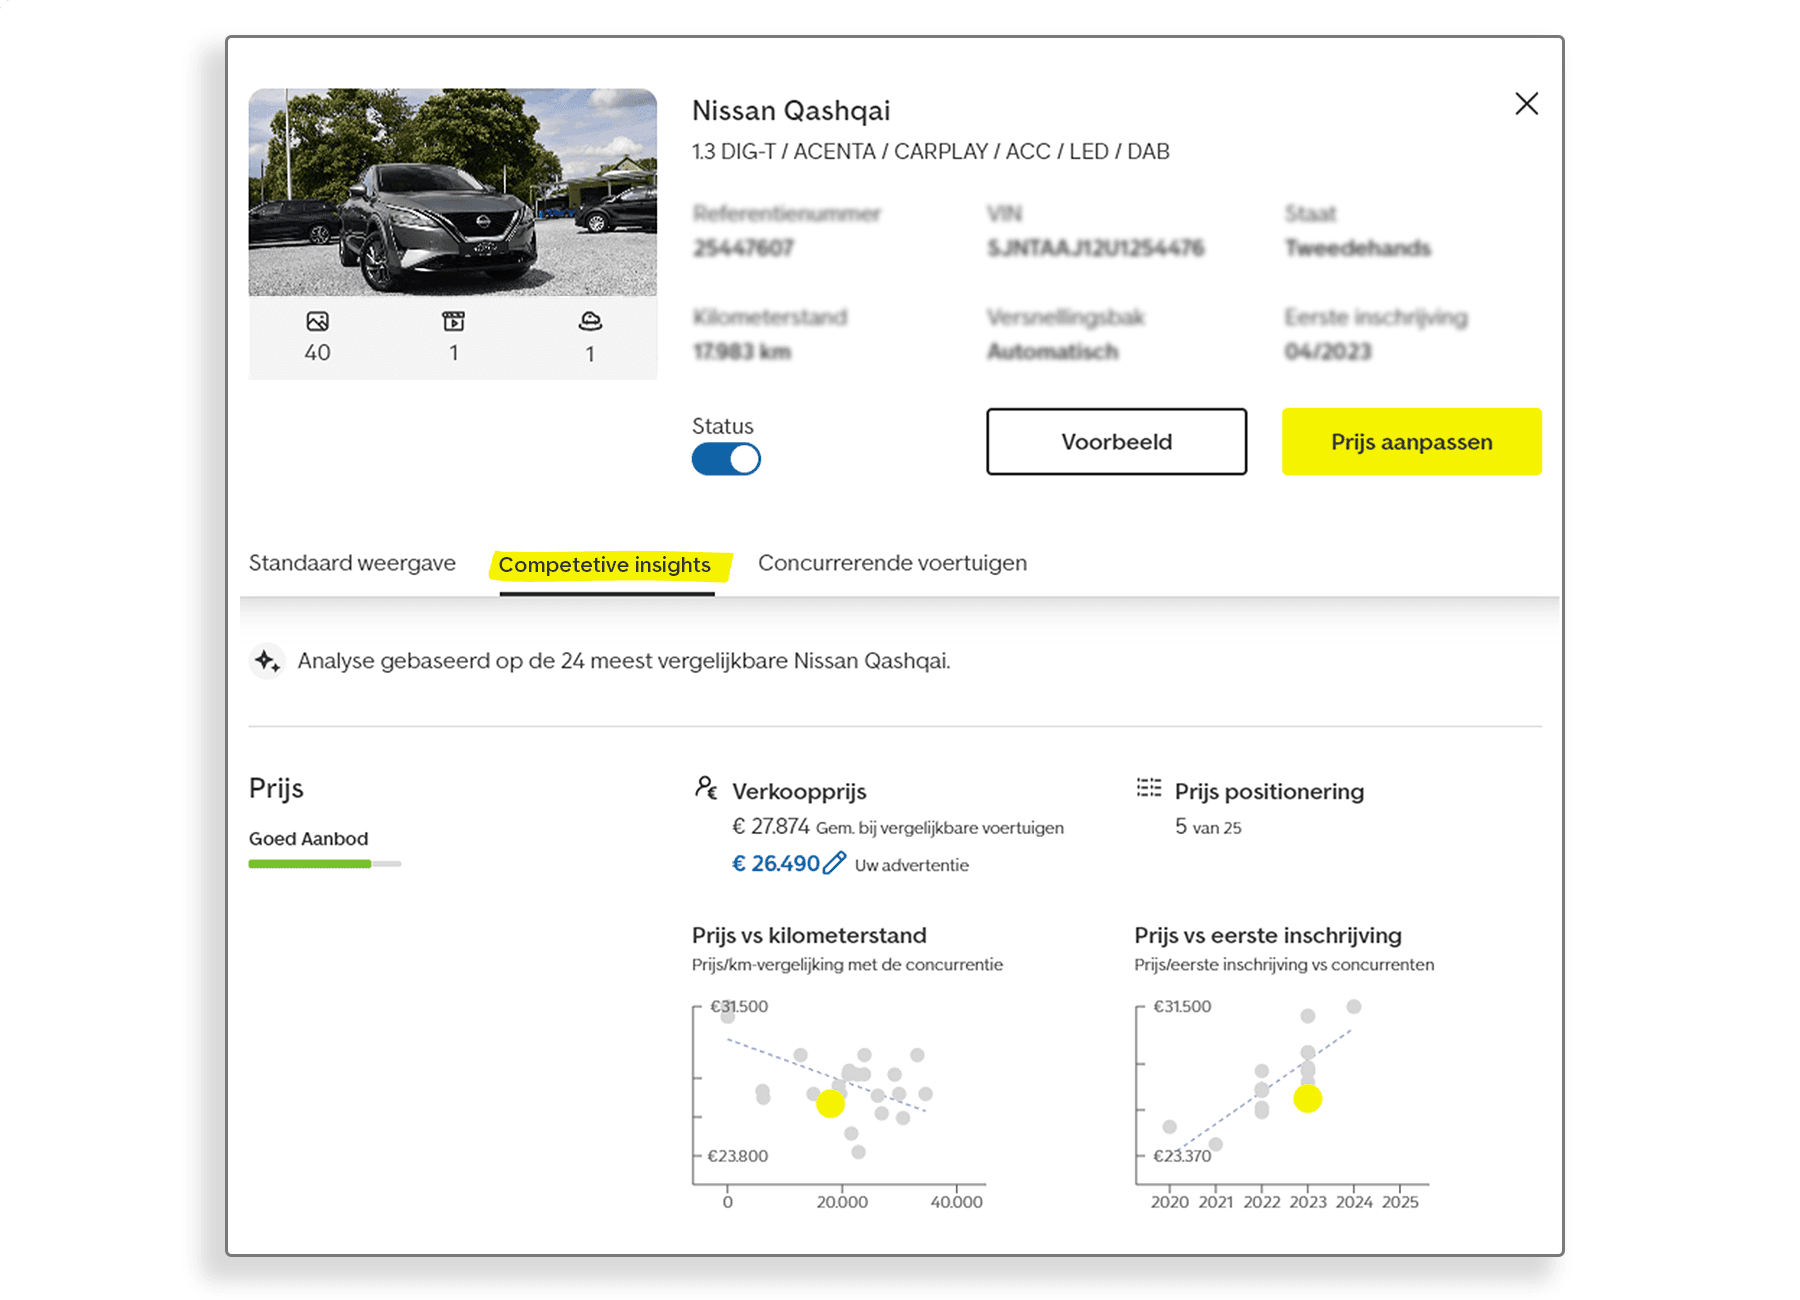This screenshot has width=1800, height=1300.
Task: Click the Goed Aanbod price rating bar
Action: (325, 864)
